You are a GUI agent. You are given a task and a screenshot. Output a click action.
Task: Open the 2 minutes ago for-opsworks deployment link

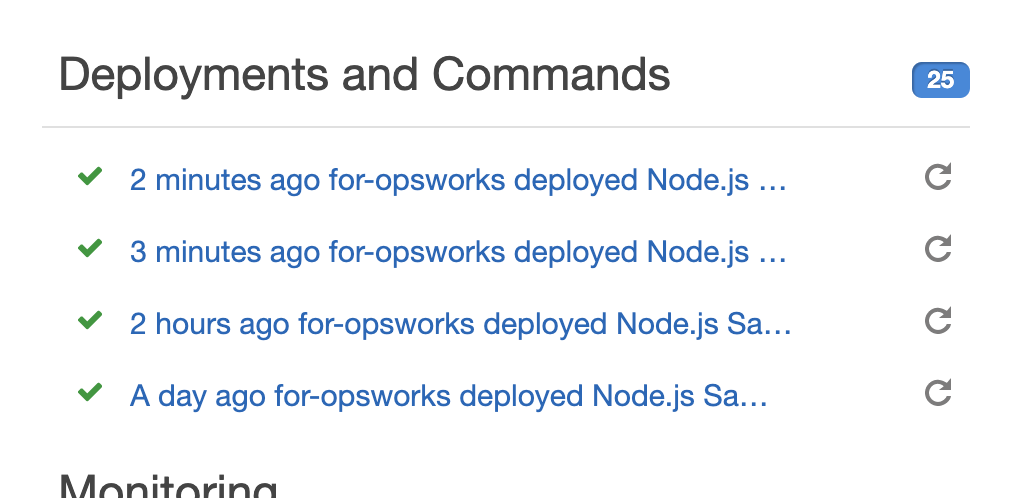(458, 181)
